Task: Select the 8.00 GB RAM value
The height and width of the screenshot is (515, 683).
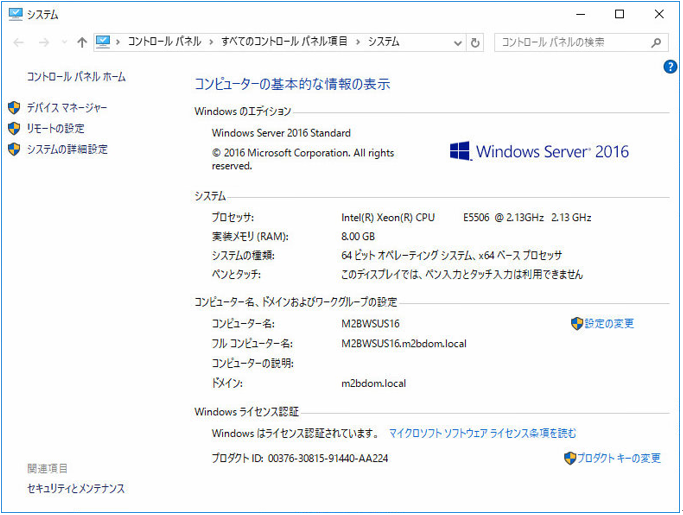Action: point(358,237)
